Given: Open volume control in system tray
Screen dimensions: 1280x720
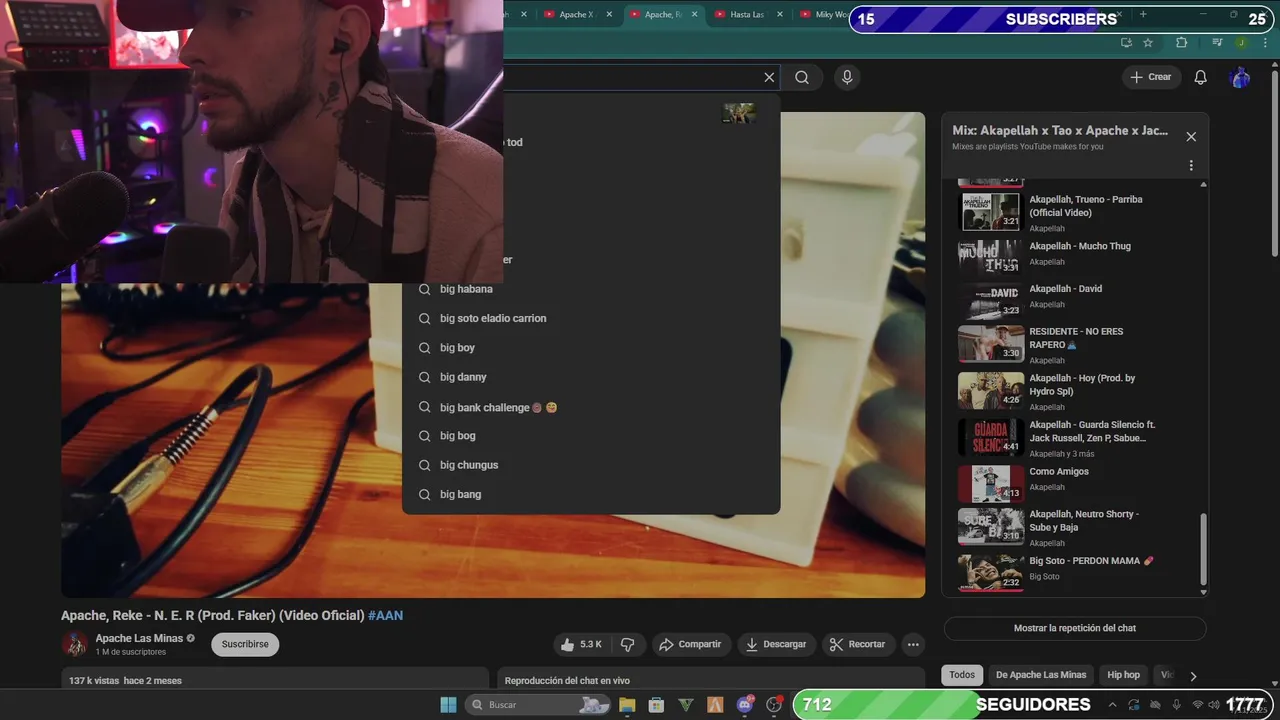Looking at the screenshot, I should tap(1216, 704).
